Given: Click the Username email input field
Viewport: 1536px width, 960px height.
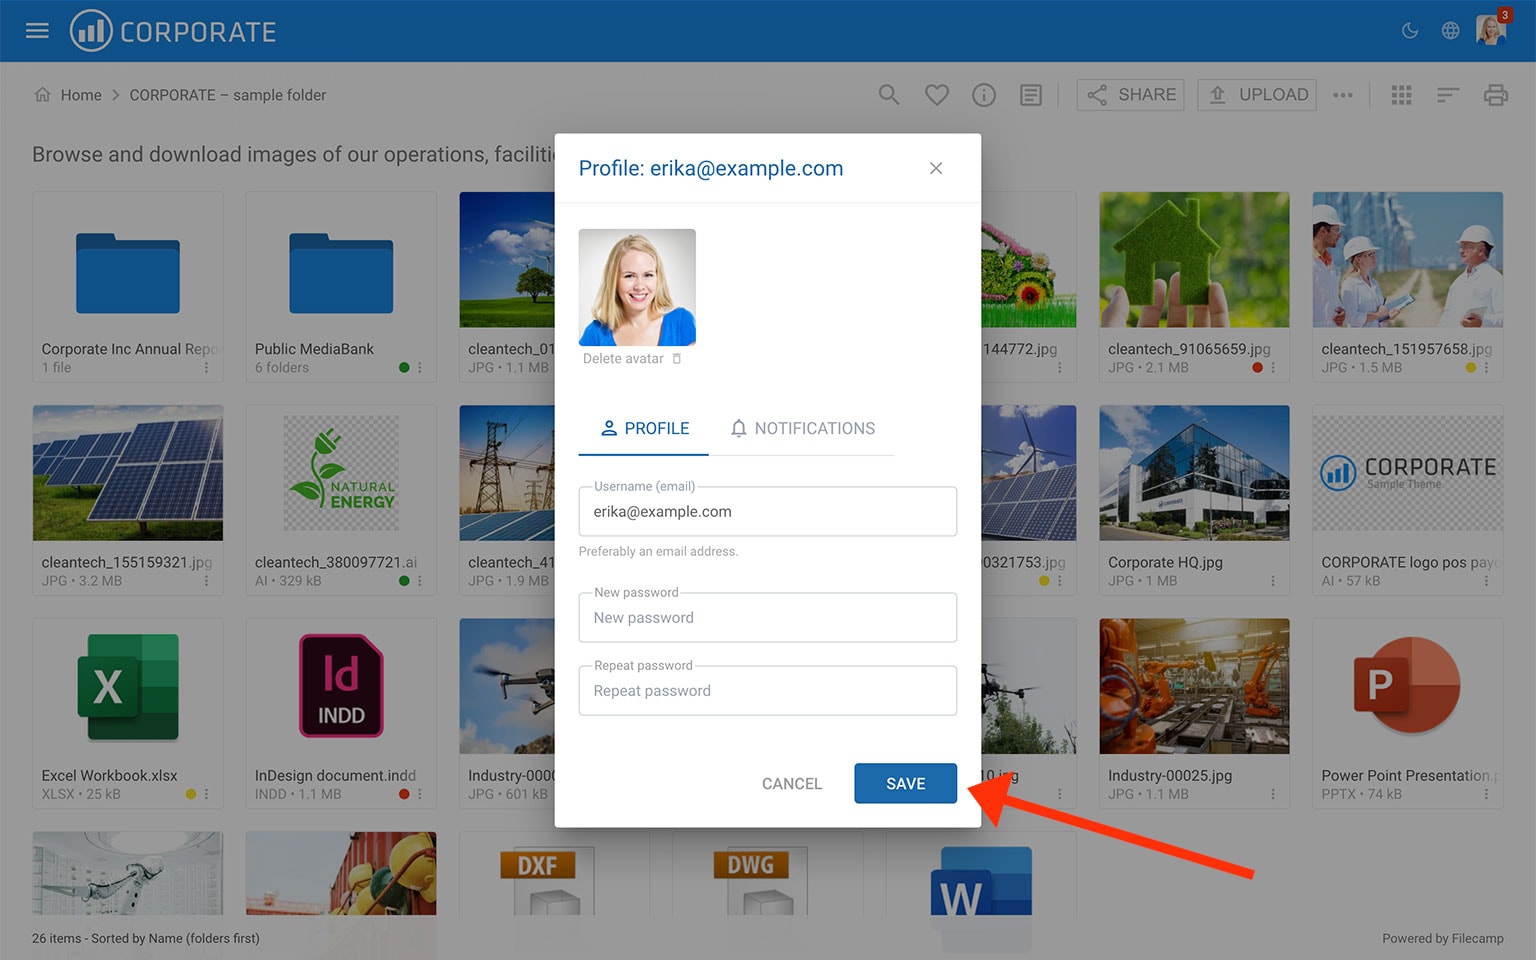Looking at the screenshot, I should pyautogui.click(x=767, y=512).
